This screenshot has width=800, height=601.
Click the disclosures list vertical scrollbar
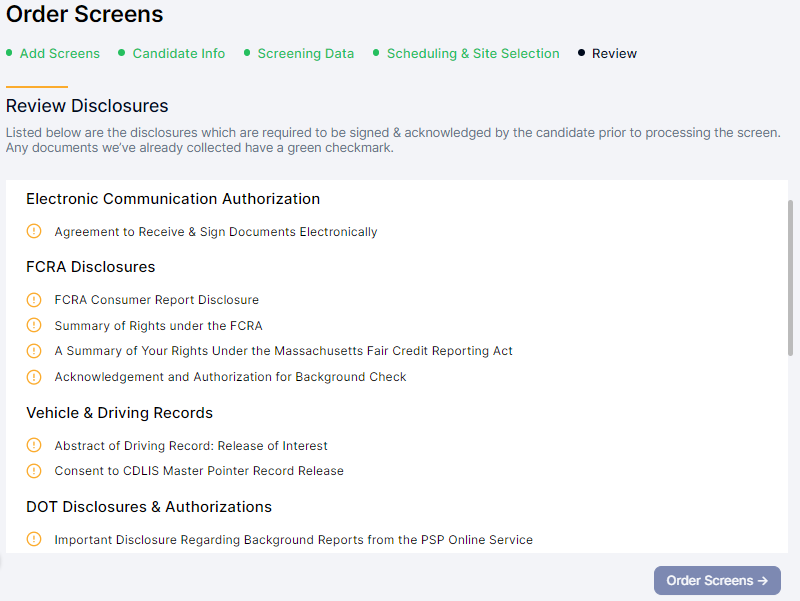[791, 278]
